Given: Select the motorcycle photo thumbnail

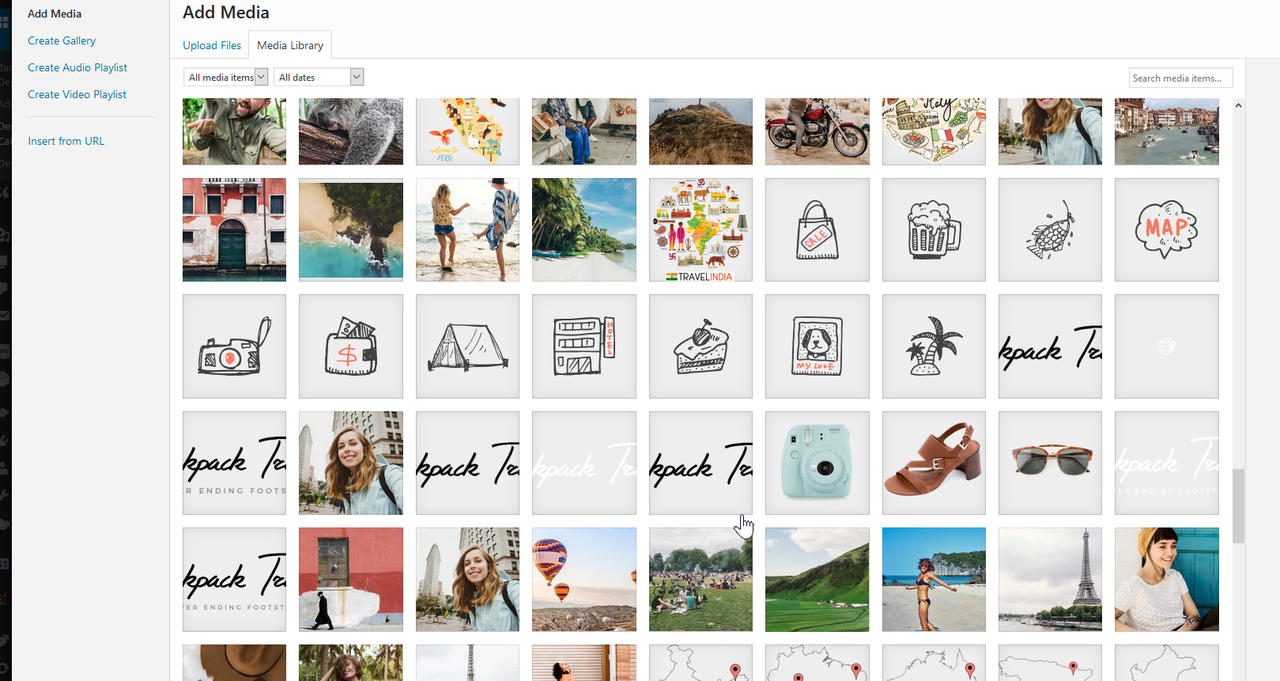Looking at the screenshot, I should 817,131.
